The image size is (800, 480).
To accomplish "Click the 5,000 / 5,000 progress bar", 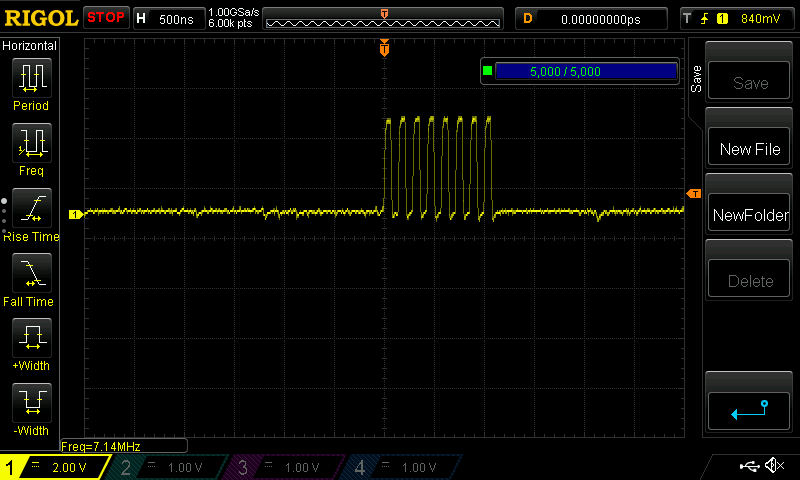I will pyautogui.click(x=586, y=71).
